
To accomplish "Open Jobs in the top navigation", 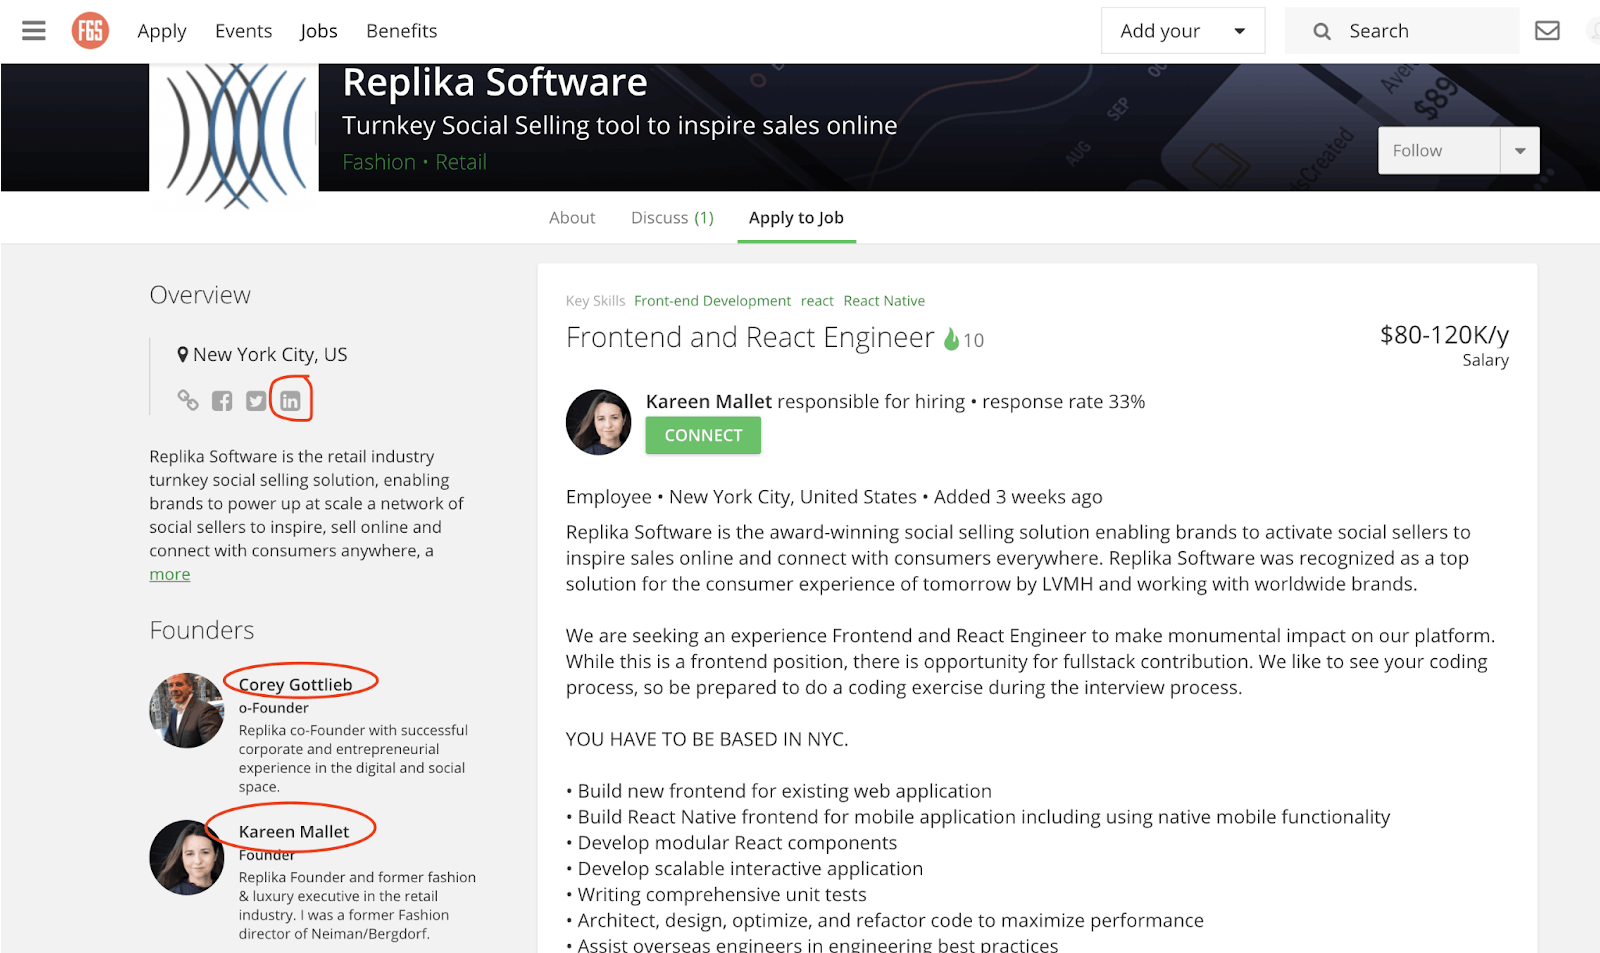I will click(319, 31).
